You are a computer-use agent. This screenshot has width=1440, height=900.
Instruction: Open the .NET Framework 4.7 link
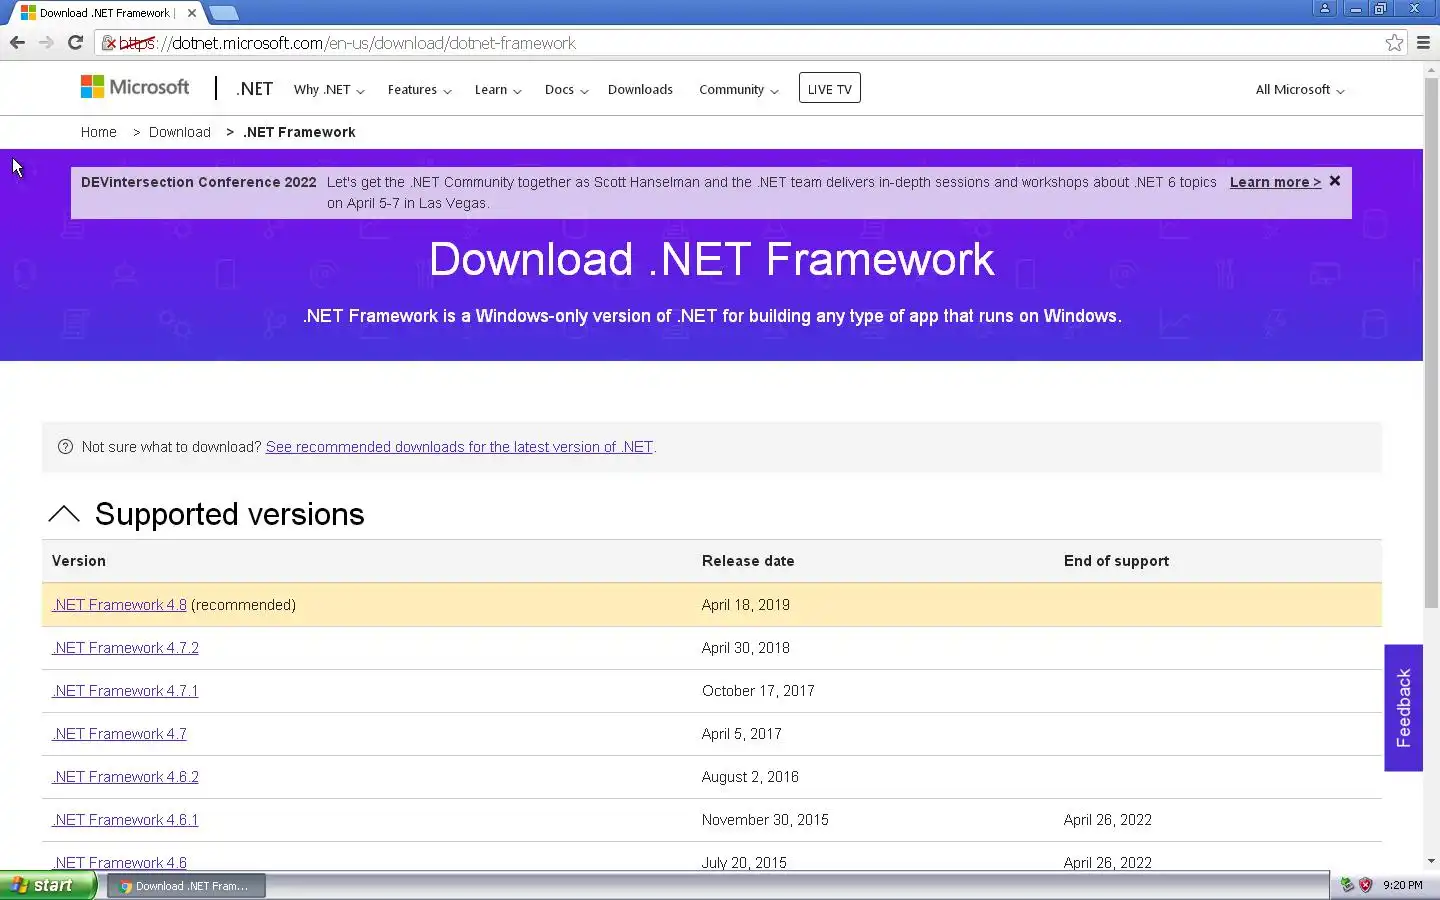coord(119,734)
